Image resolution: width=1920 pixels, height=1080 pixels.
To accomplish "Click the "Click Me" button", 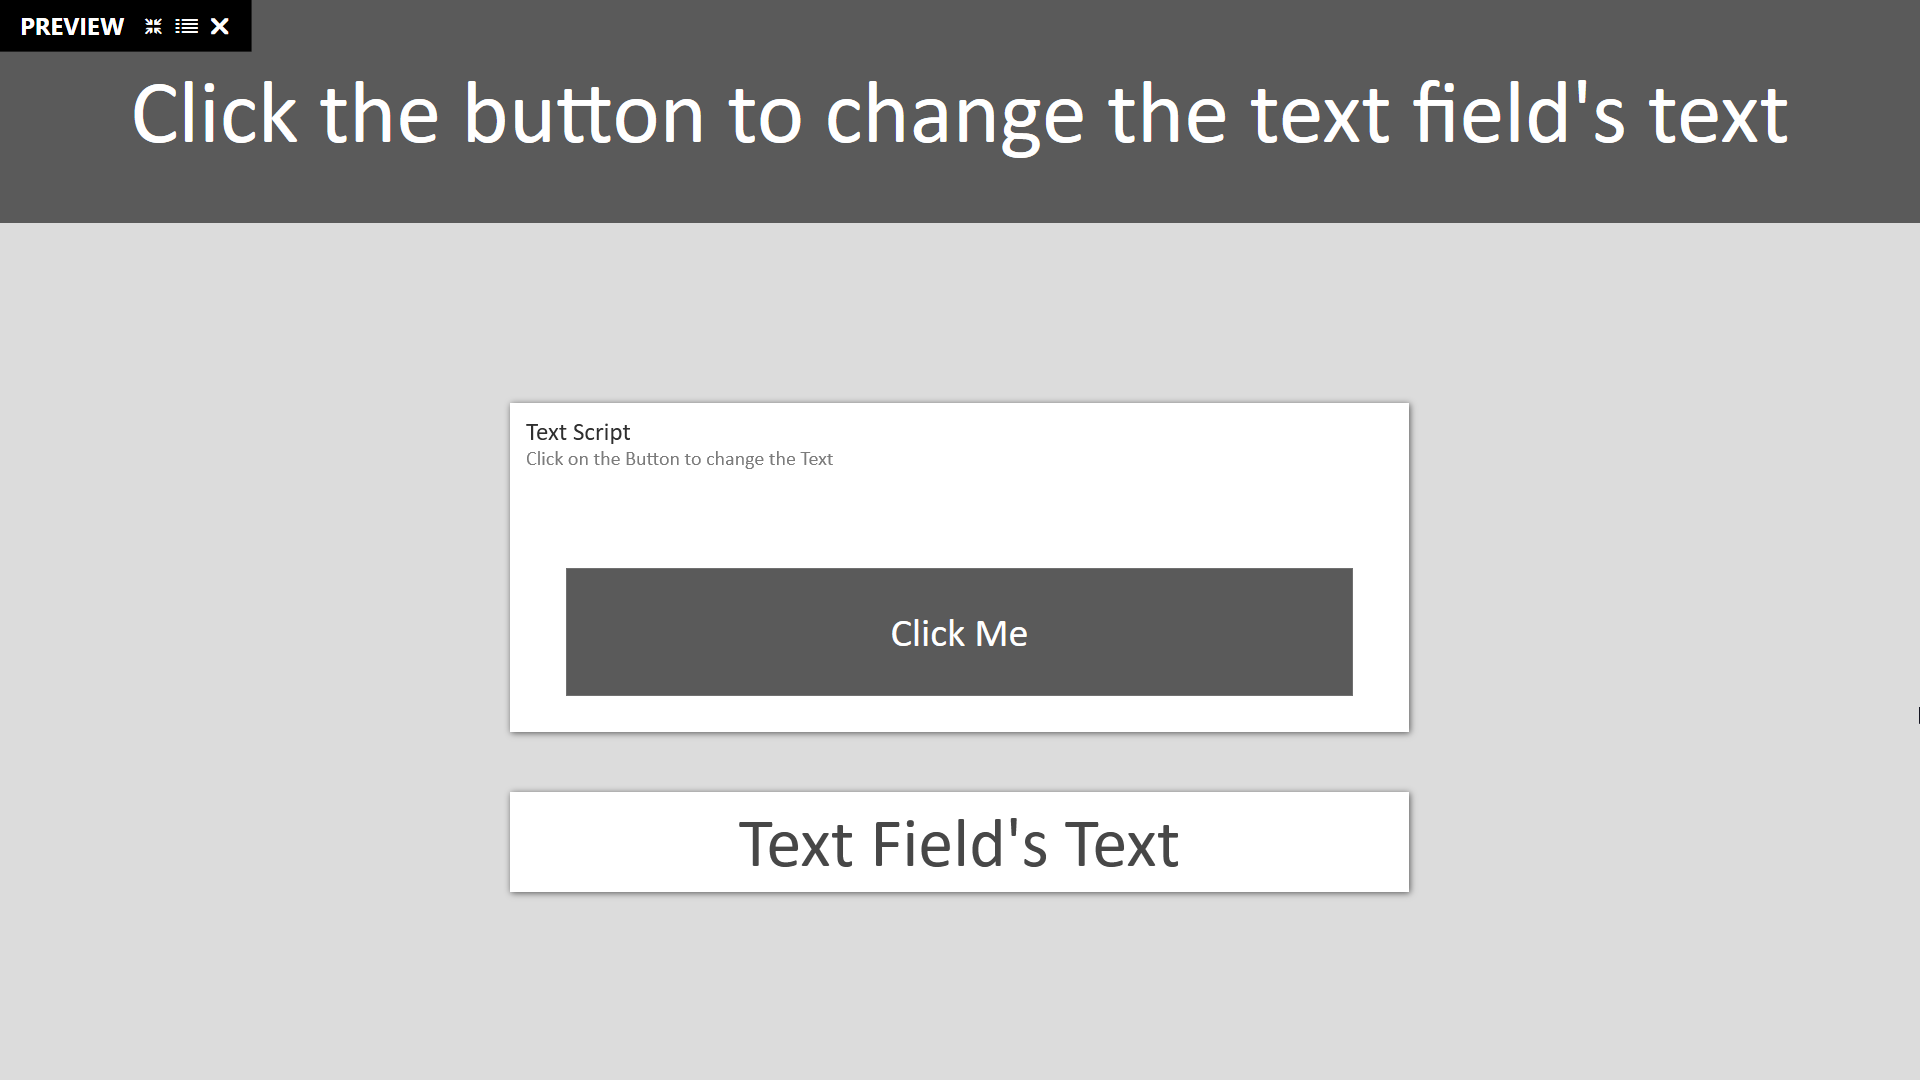I will (959, 632).
